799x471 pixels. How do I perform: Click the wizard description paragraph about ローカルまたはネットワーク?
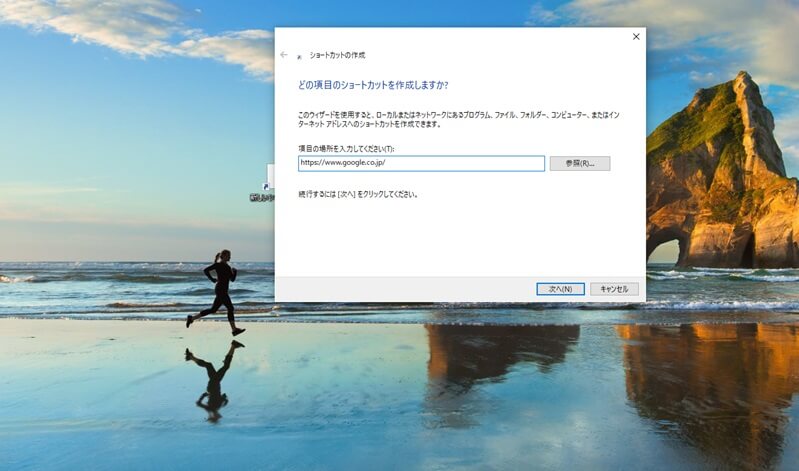pyautogui.click(x=459, y=119)
